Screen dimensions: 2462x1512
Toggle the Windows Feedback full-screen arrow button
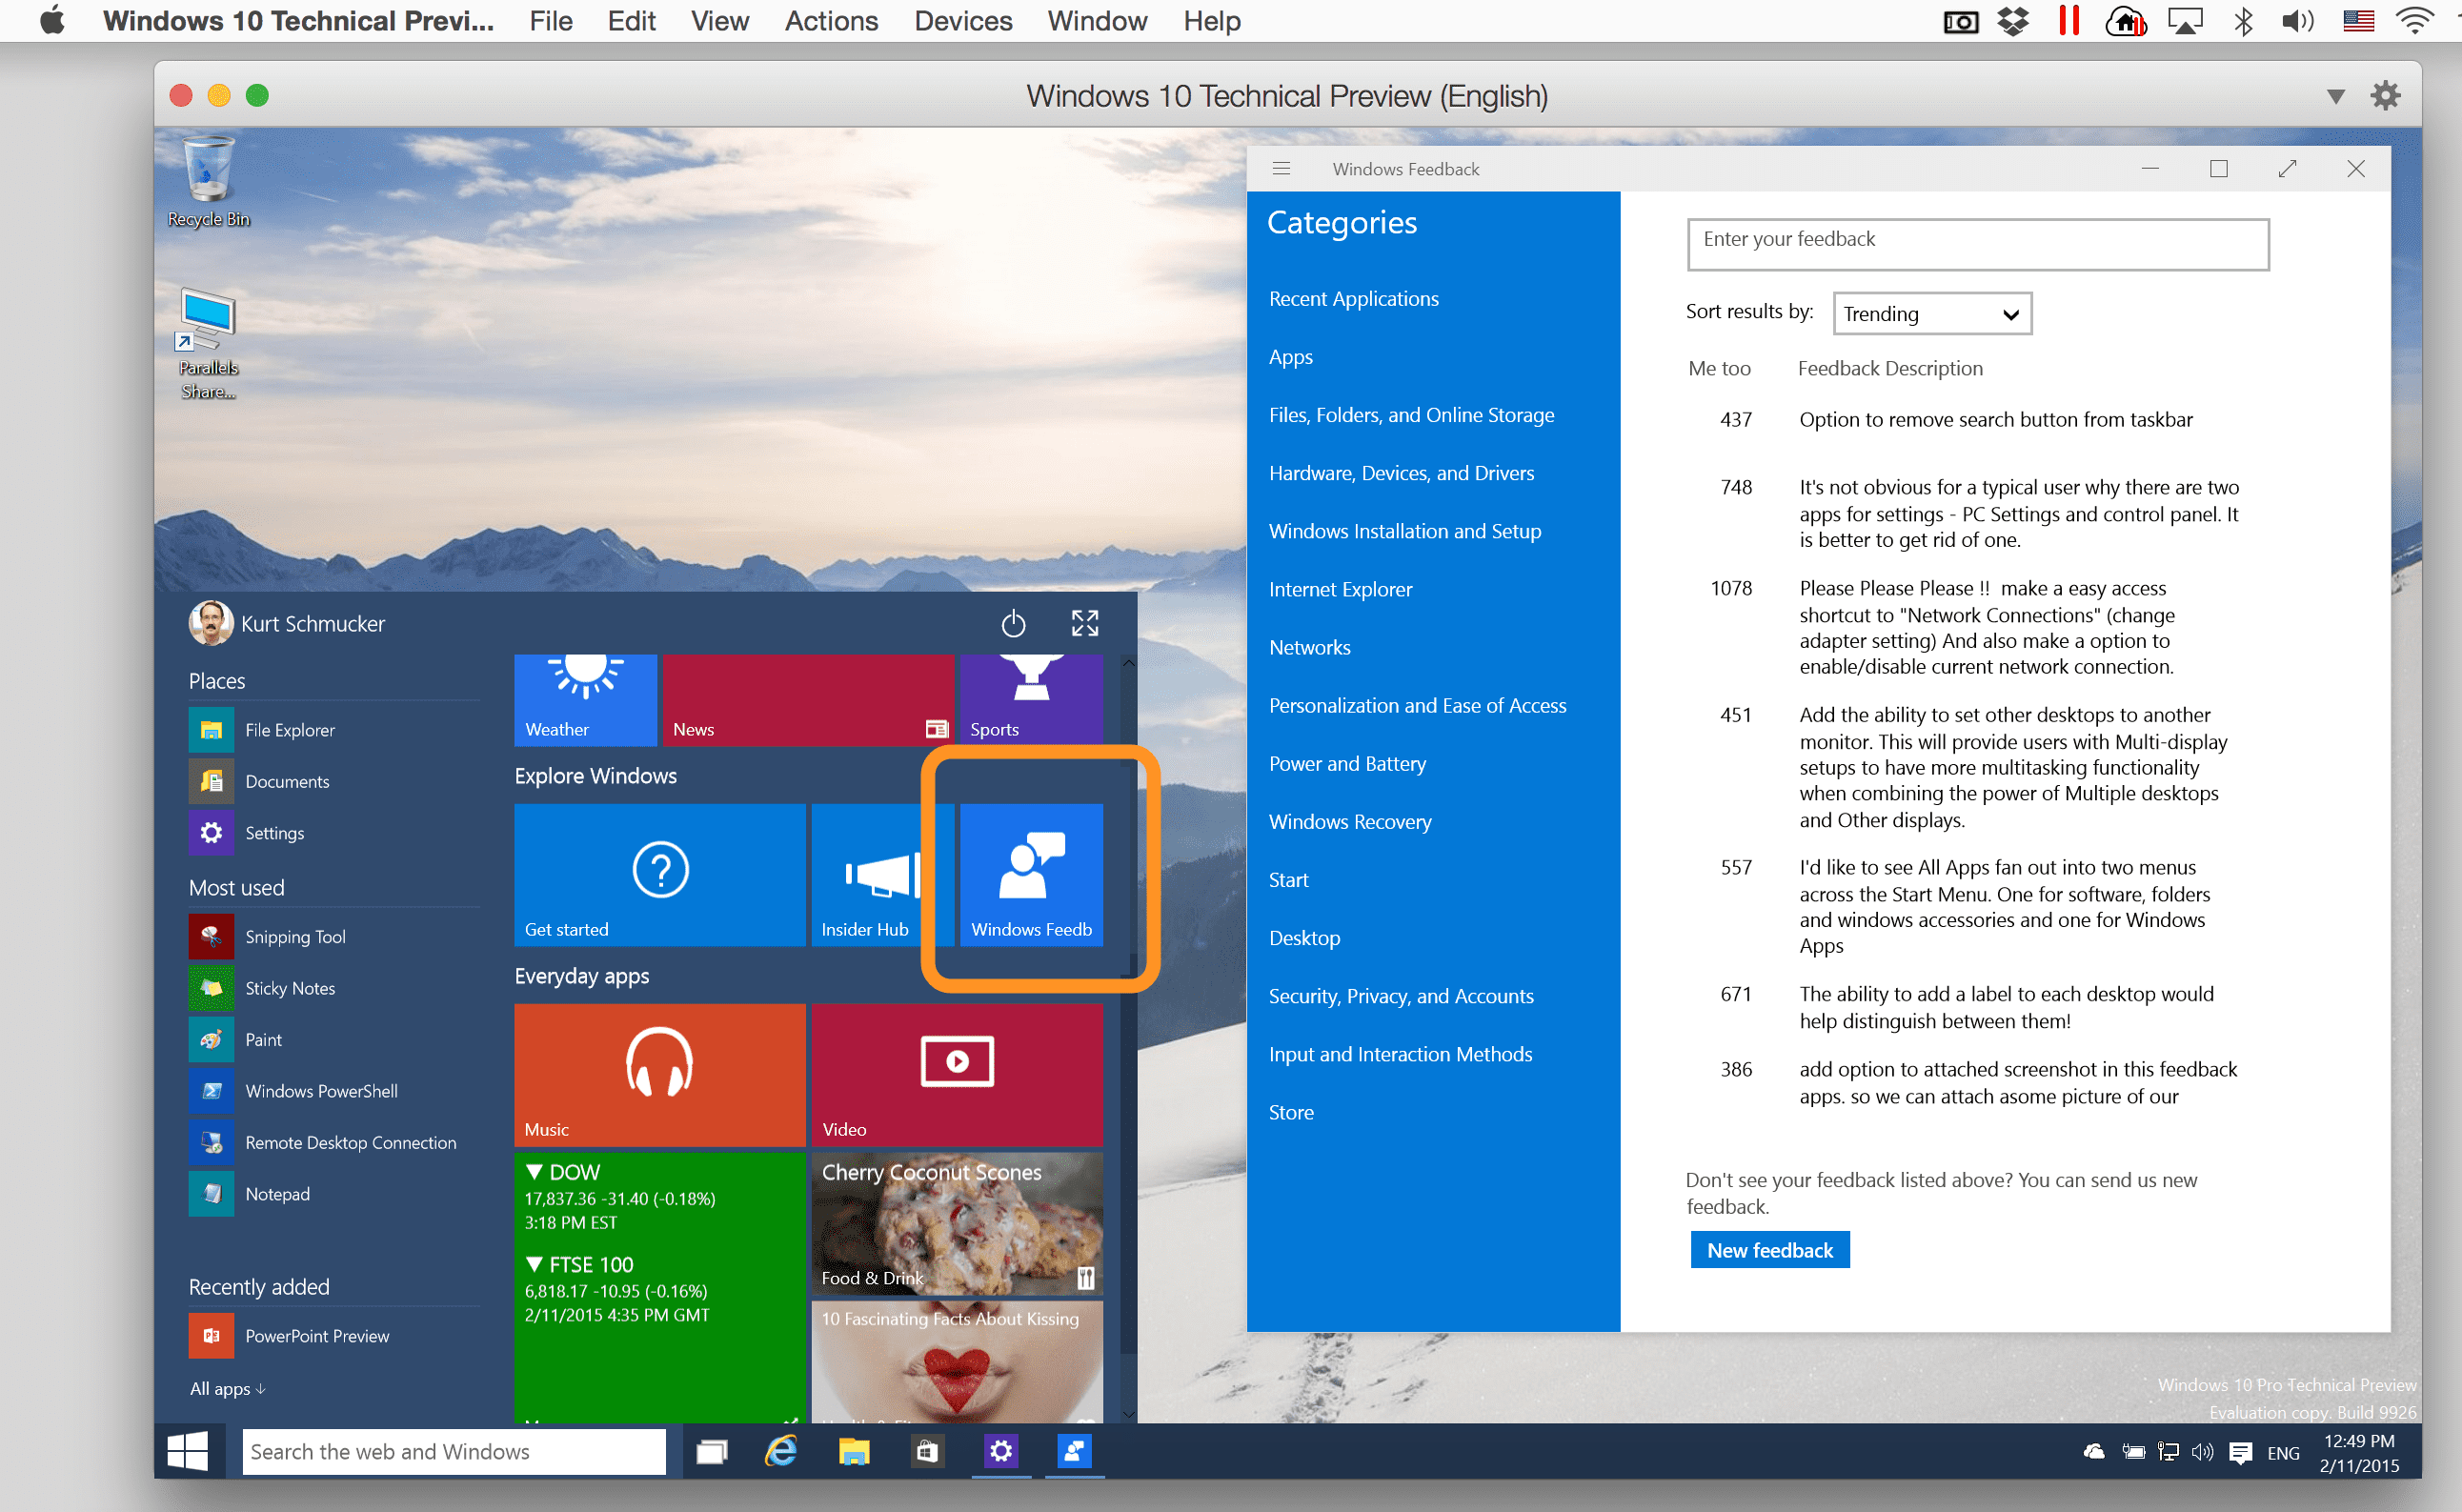2287,169
